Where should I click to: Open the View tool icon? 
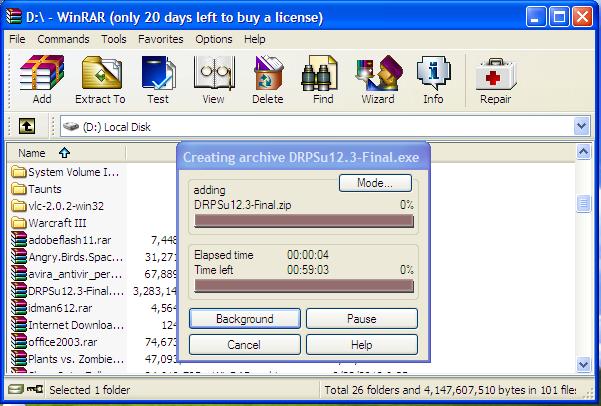[x=213, y=73]
